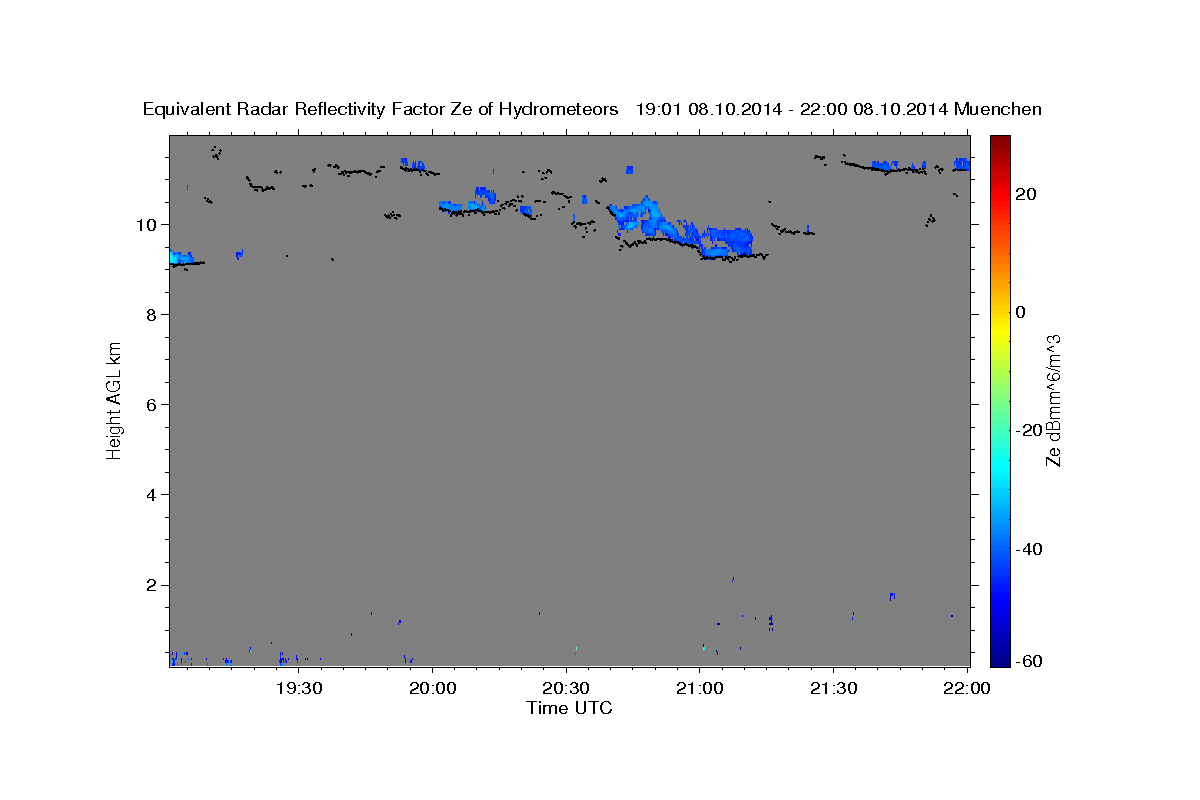The width and height of the screenshot is (1200, 800).
Task: Click the '22:00' time tick label
Action: click(967, 688)
